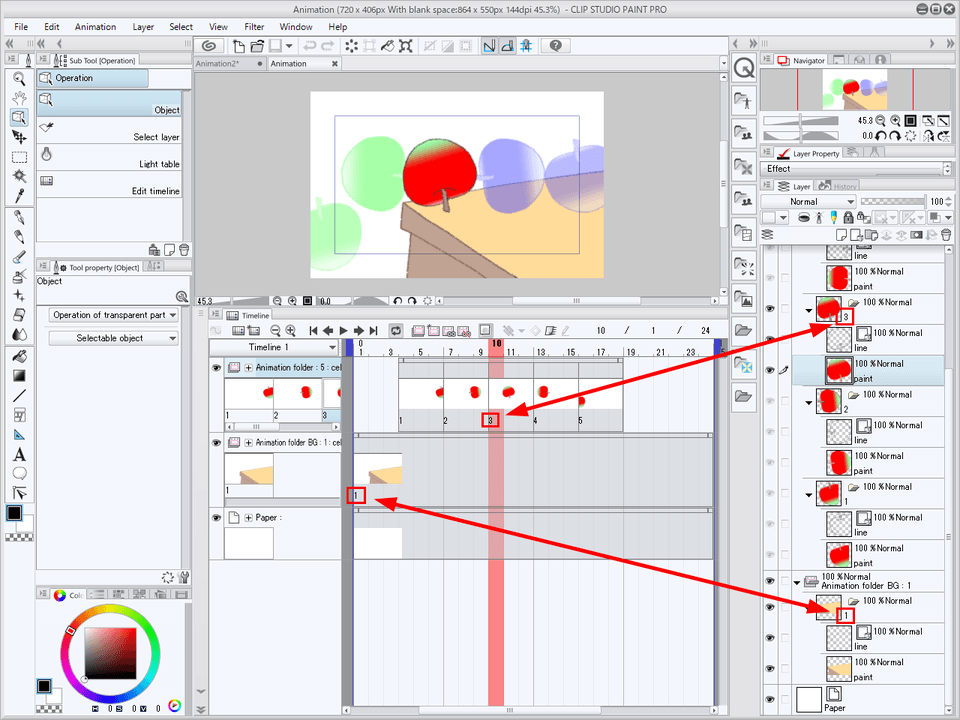Open the Window menu
The width and height of the screenshot is (960, 720).
click(x=296, y=27)
